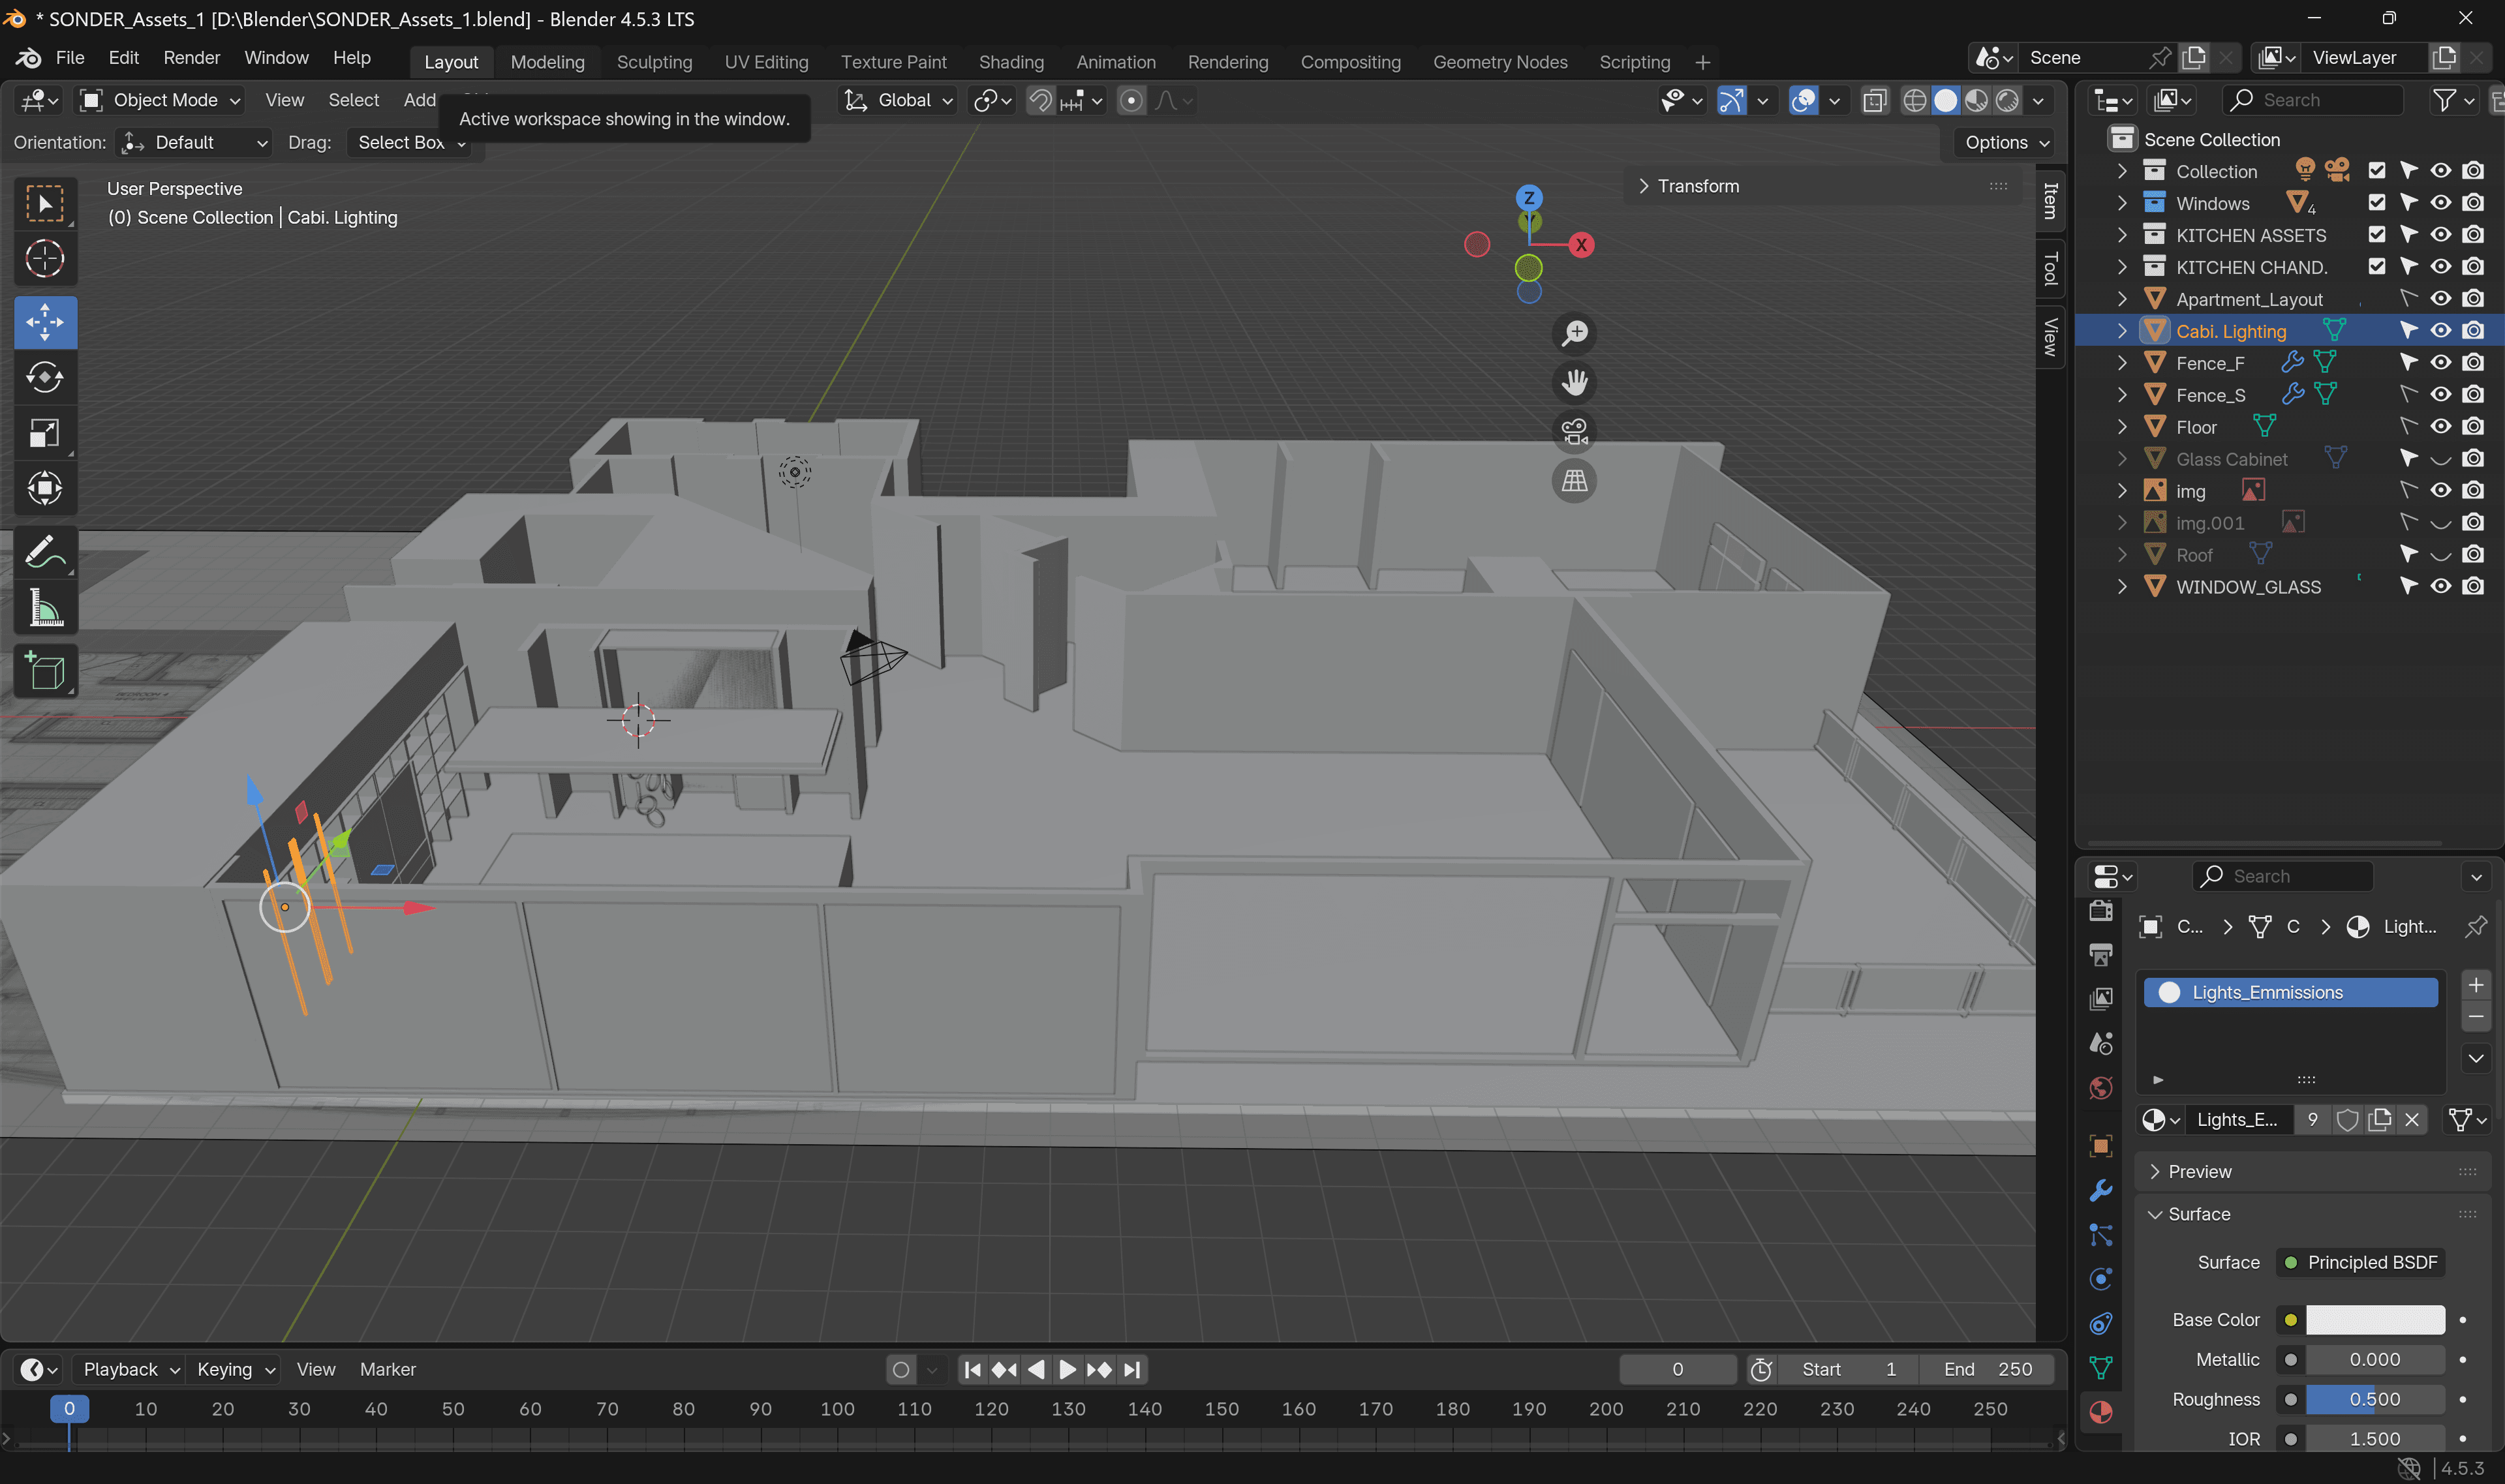Switch to orthographic grid view icon
The image size is (2505, 1484).
coord(1574,481)
